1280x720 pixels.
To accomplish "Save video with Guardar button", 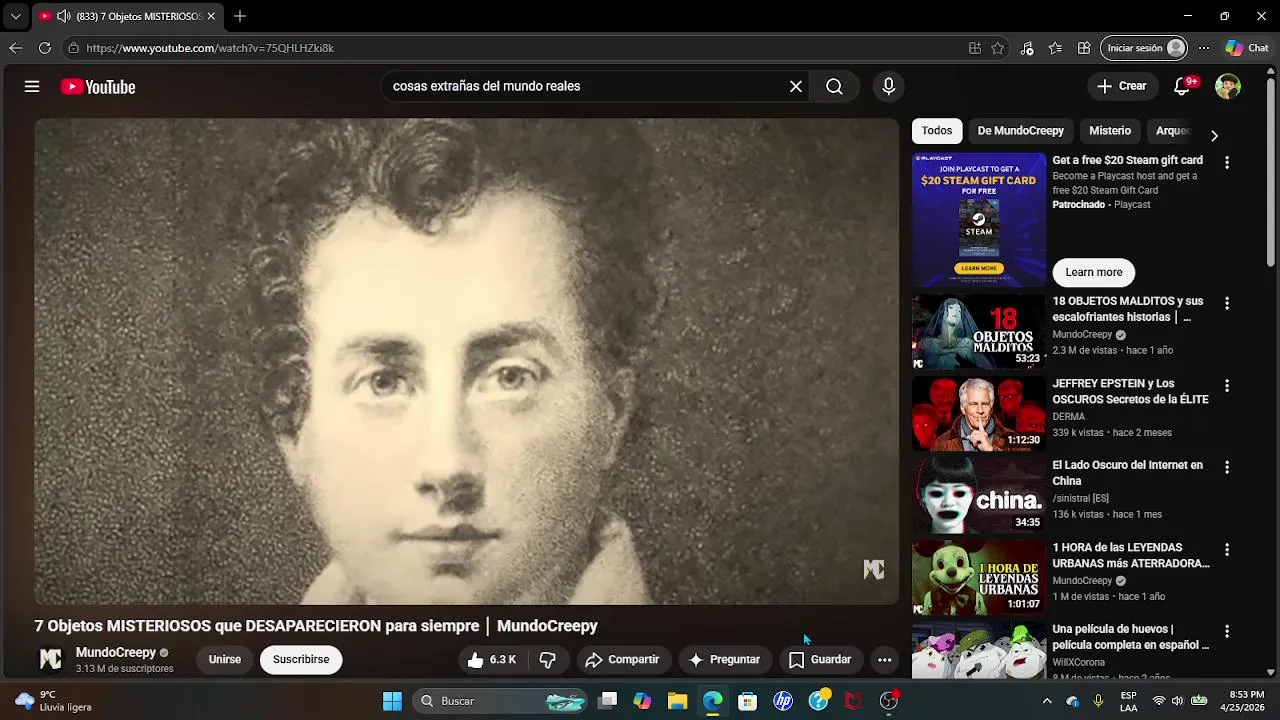I will 820,660.
